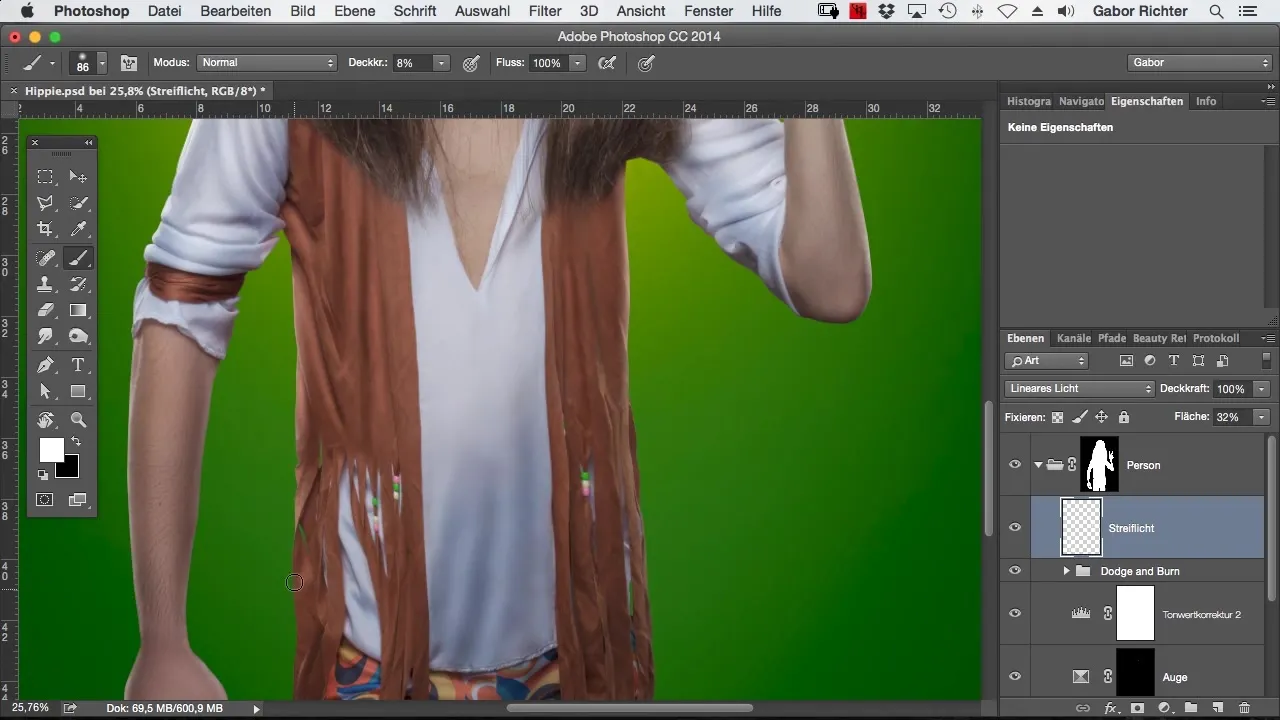Screen dimensions: 1280x720
Task: Toggle lock transparent pixels
Action: [1058, 417]
